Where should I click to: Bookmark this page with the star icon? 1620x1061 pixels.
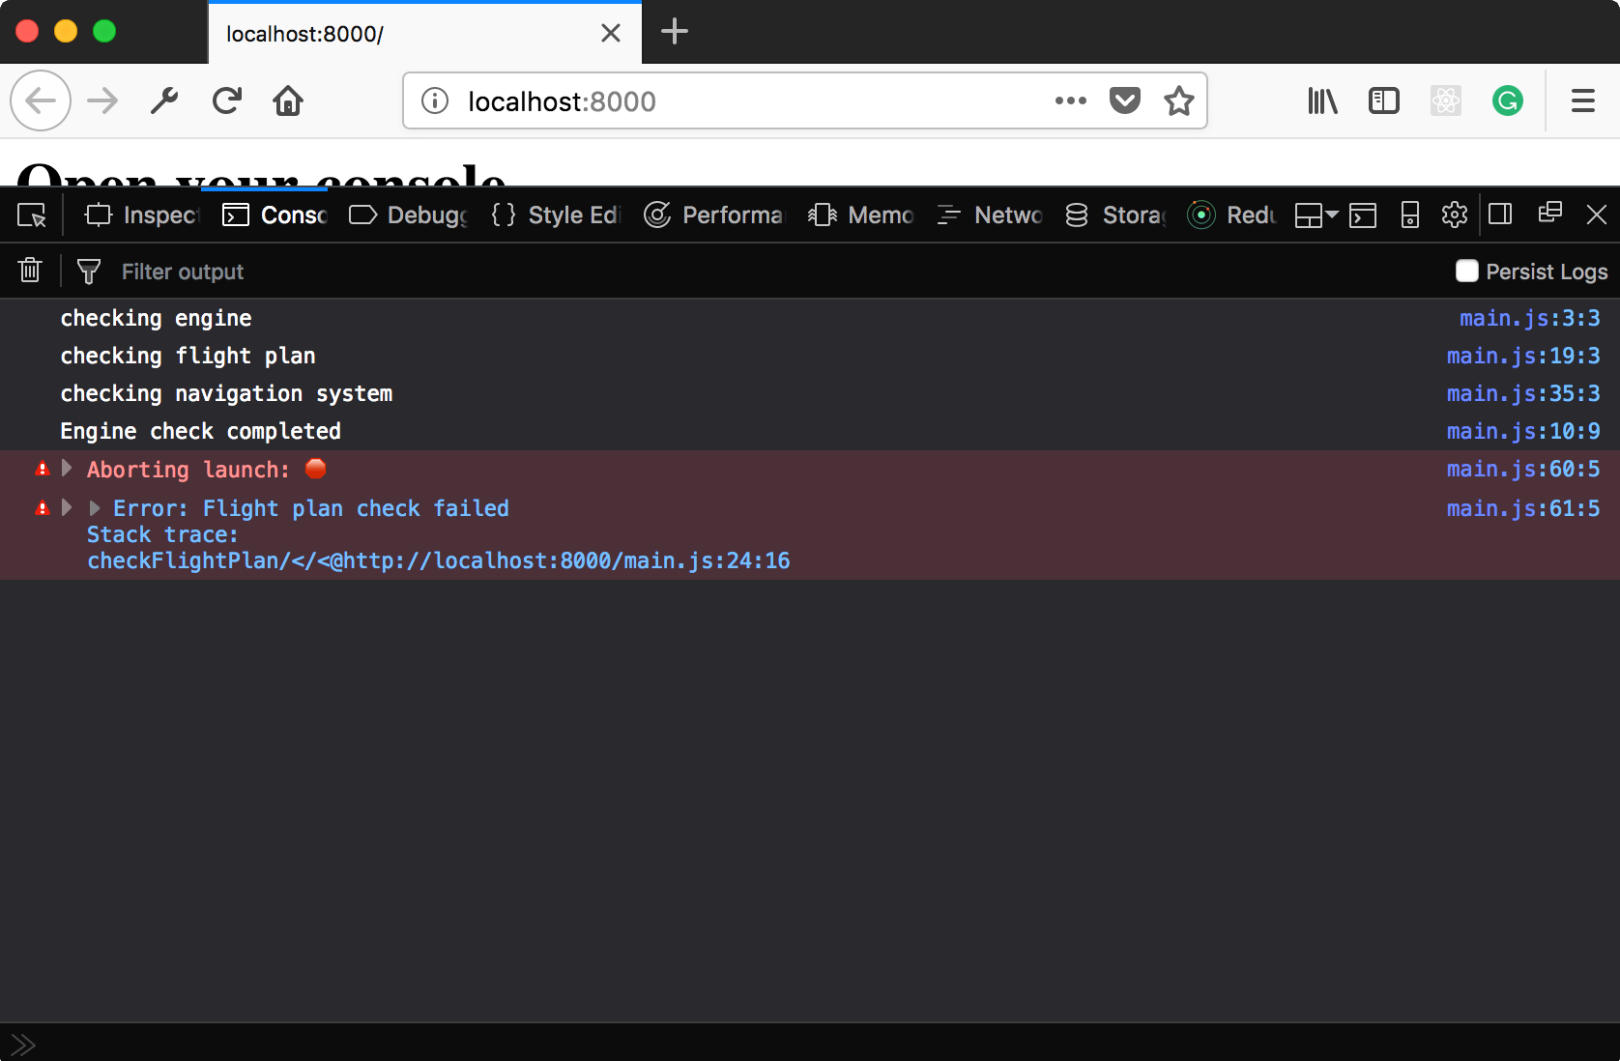pos(1179,101)
